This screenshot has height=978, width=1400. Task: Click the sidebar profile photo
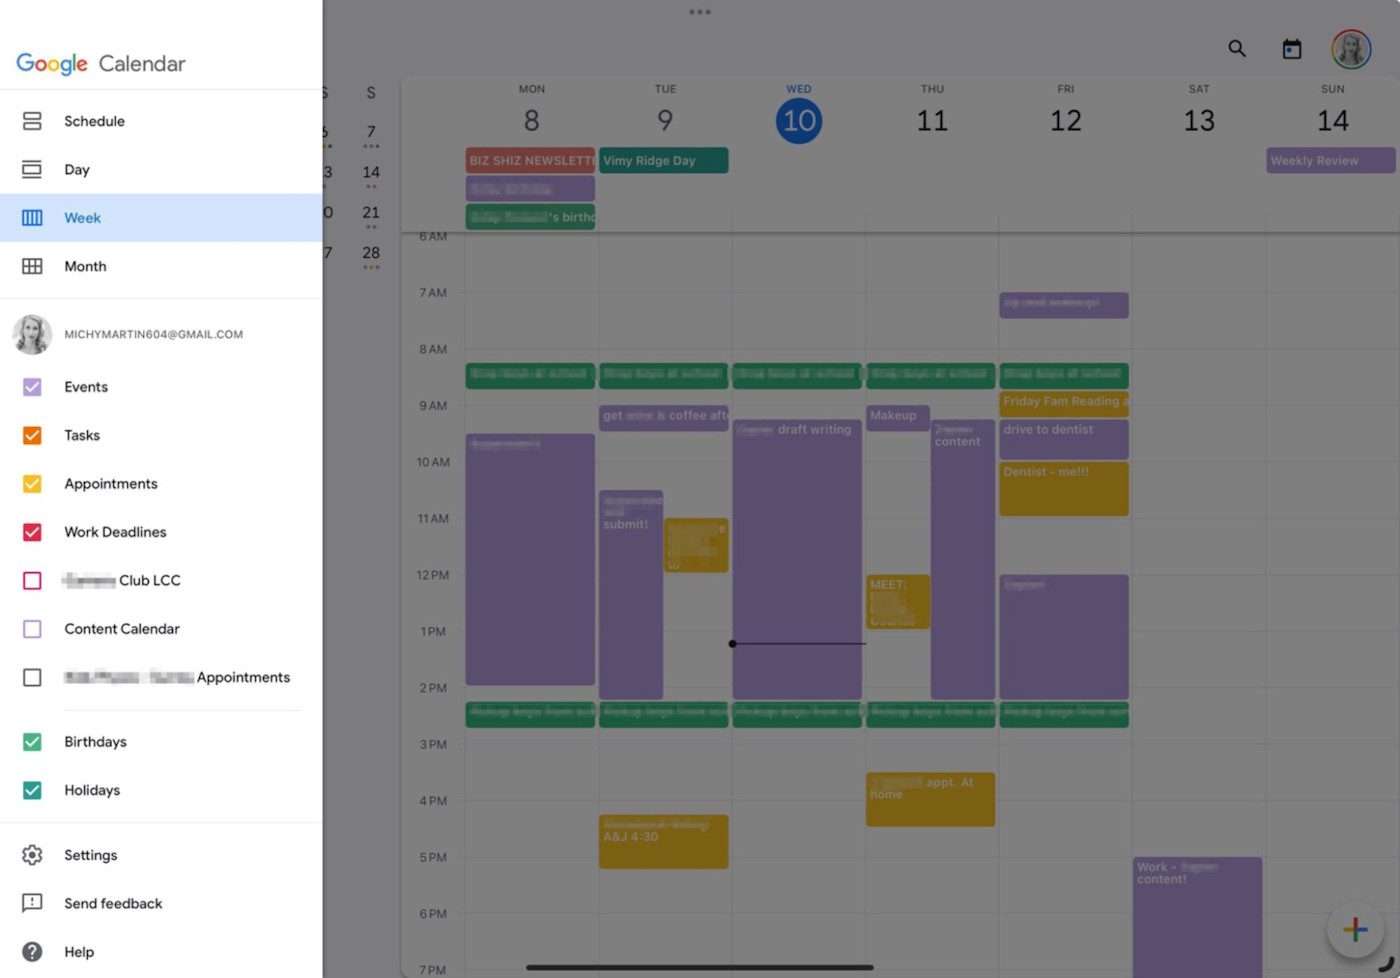click(x=32, y=334)
